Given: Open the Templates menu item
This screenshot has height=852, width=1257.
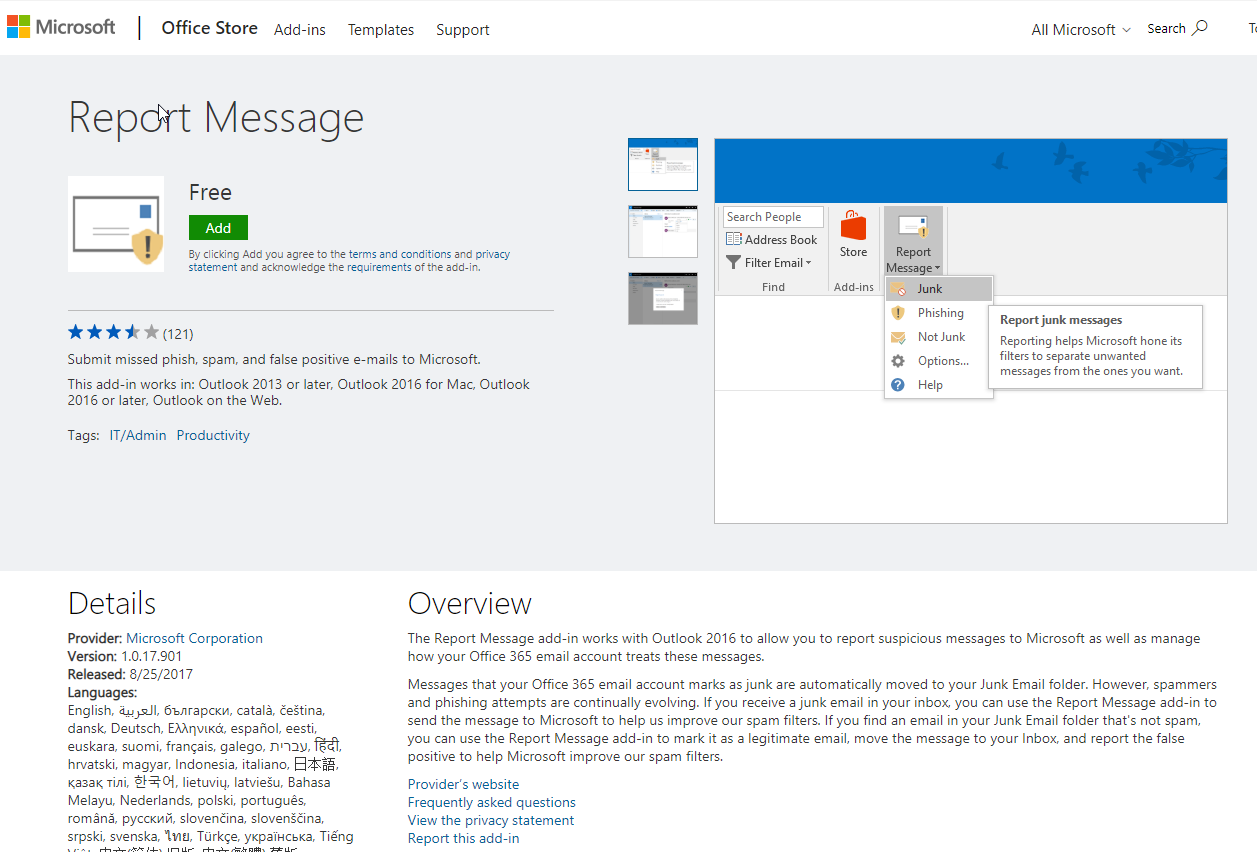Looking at the screenshot, I should [x=381, y=30].
